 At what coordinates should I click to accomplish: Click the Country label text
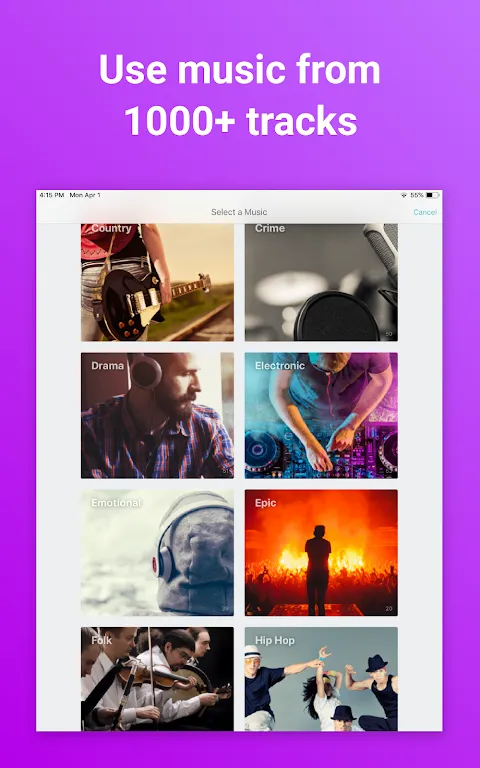(x=111, y=228)
